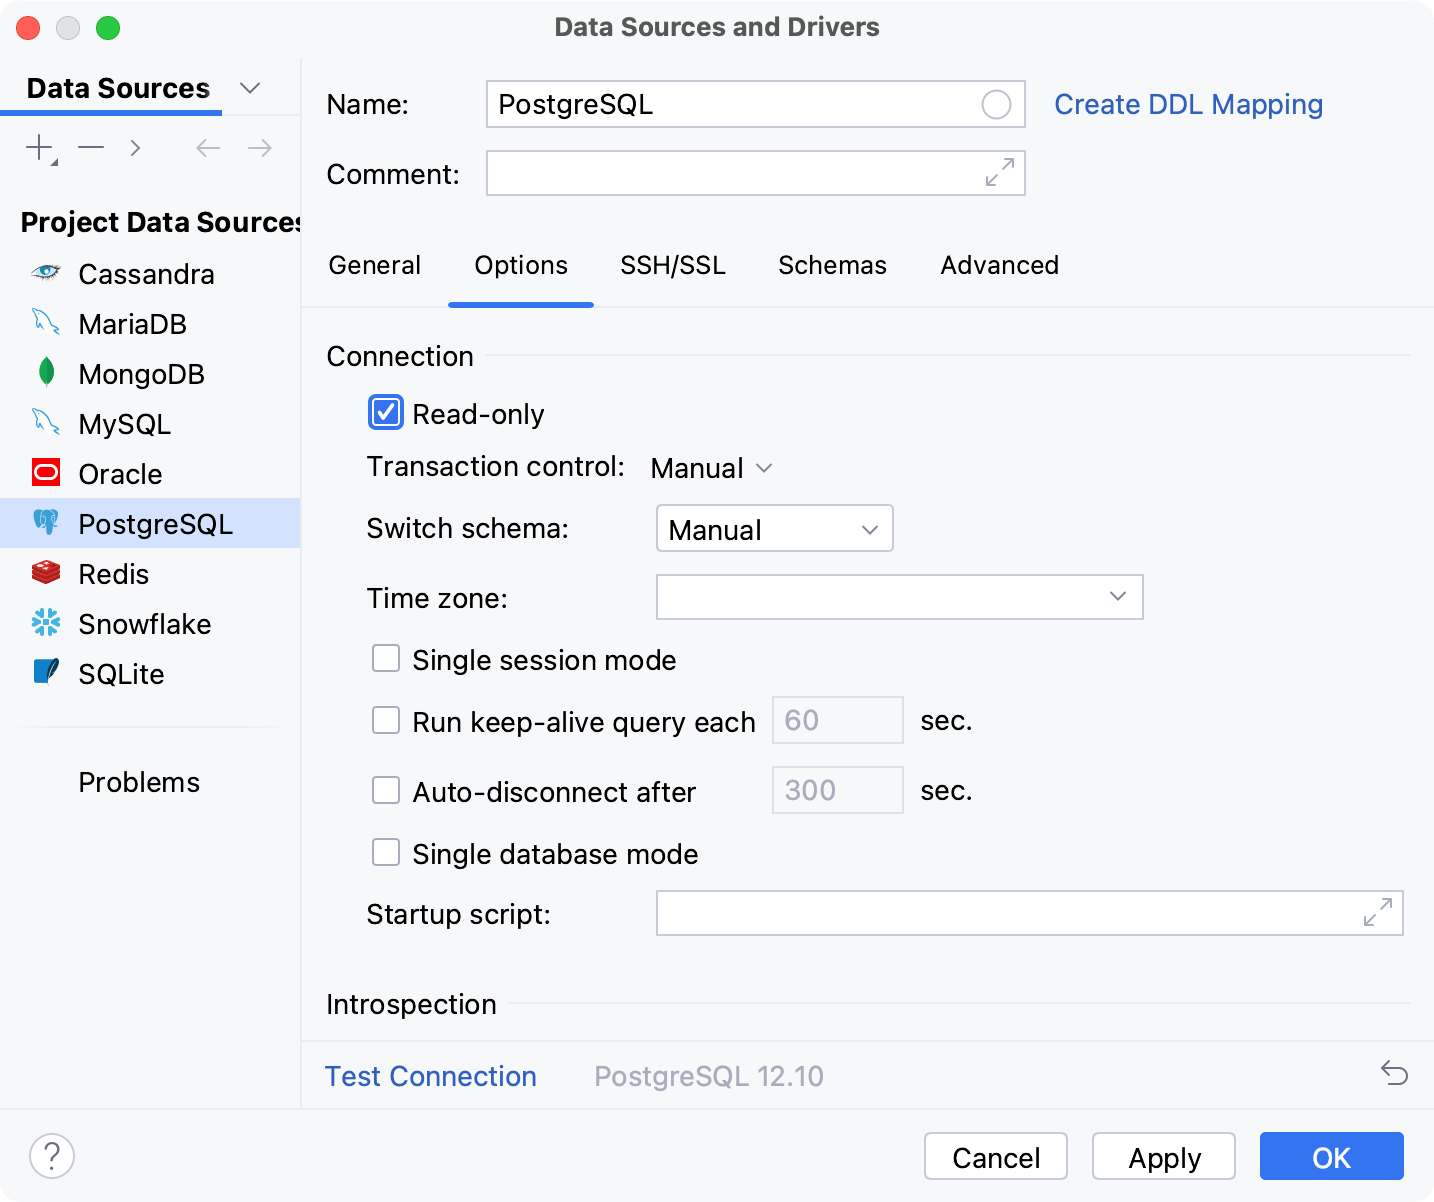Check the Auto-disconnect after option

386,790
